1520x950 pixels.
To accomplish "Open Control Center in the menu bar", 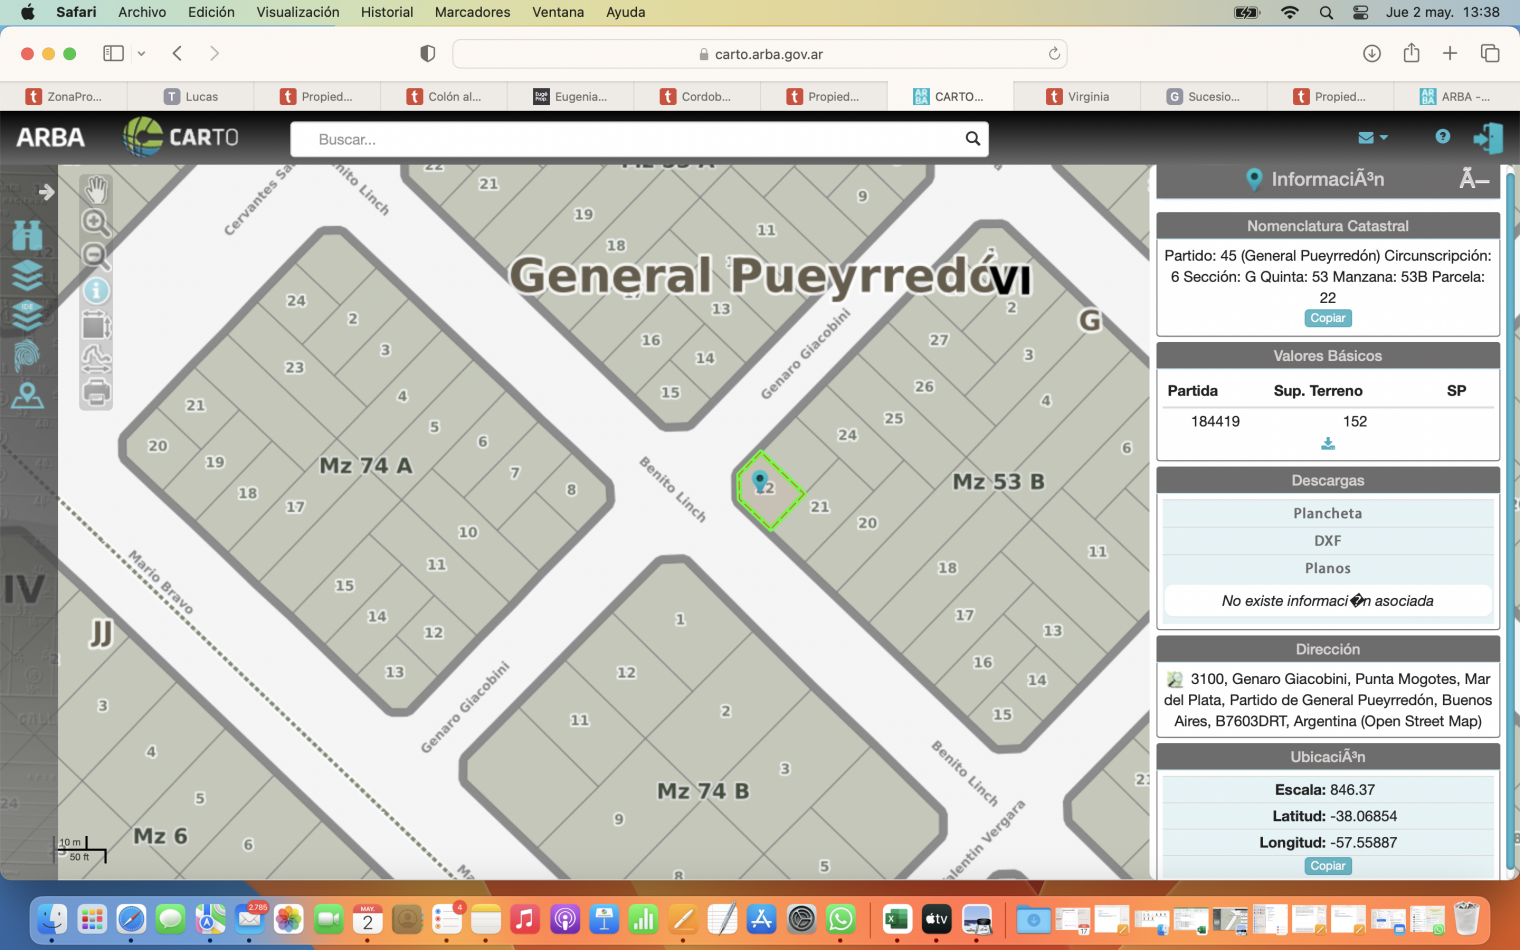I will [1361, 12].
